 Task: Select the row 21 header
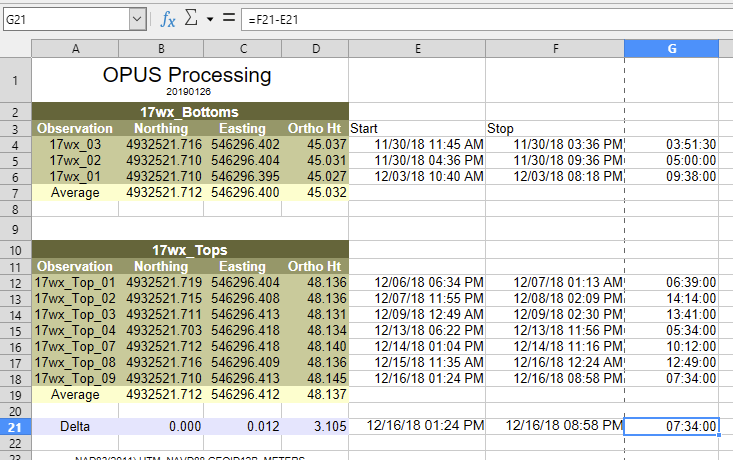(15, 427)
